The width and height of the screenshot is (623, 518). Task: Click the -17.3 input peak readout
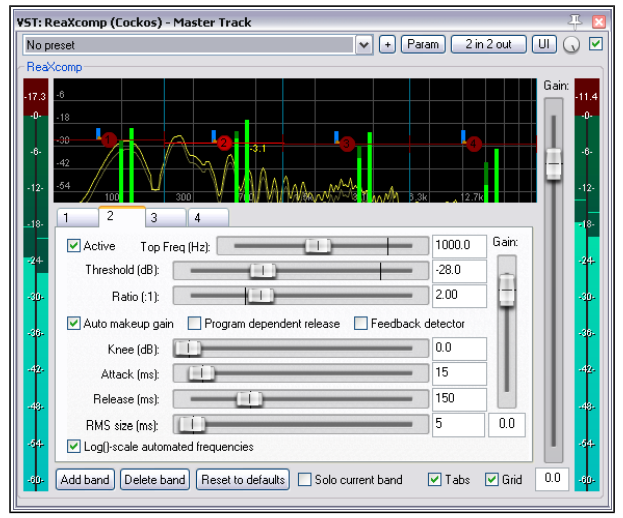click(x=35, y=97)
